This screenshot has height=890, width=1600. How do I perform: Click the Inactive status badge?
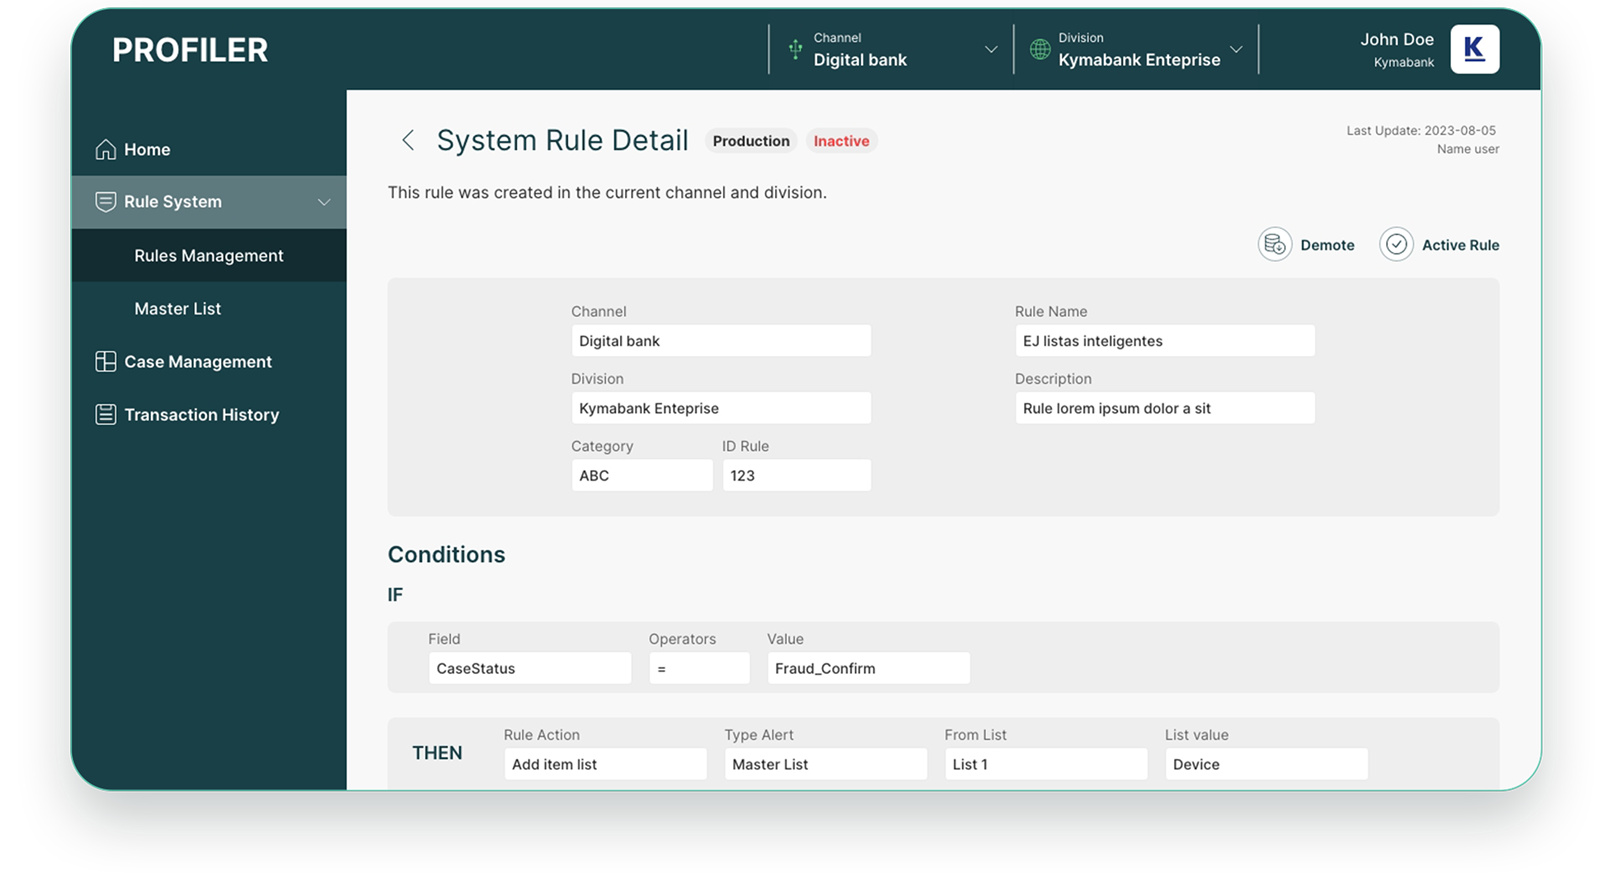pyautogui.click(x=841, y=141)
